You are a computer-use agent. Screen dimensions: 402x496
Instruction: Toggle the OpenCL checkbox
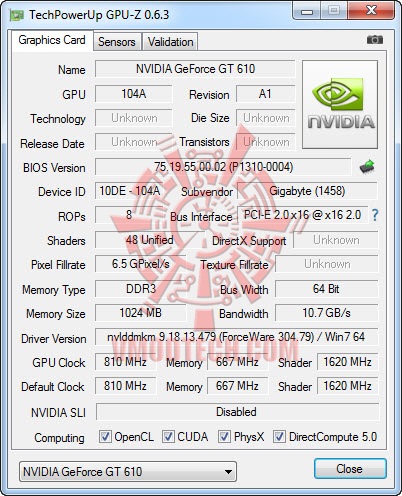105,436
